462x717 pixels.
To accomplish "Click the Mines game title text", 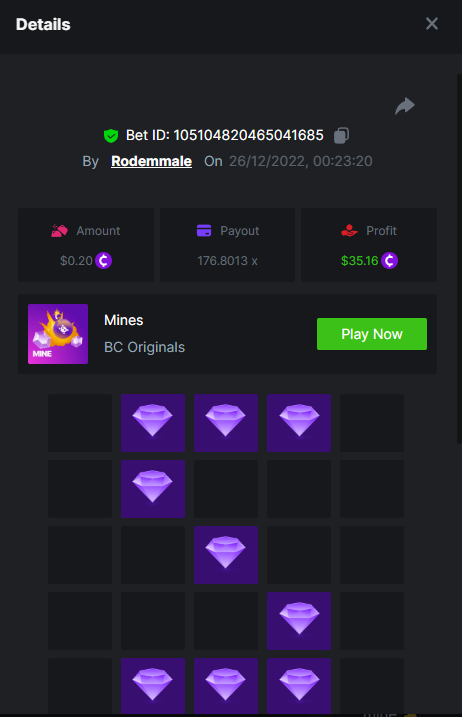I will 124,320.
